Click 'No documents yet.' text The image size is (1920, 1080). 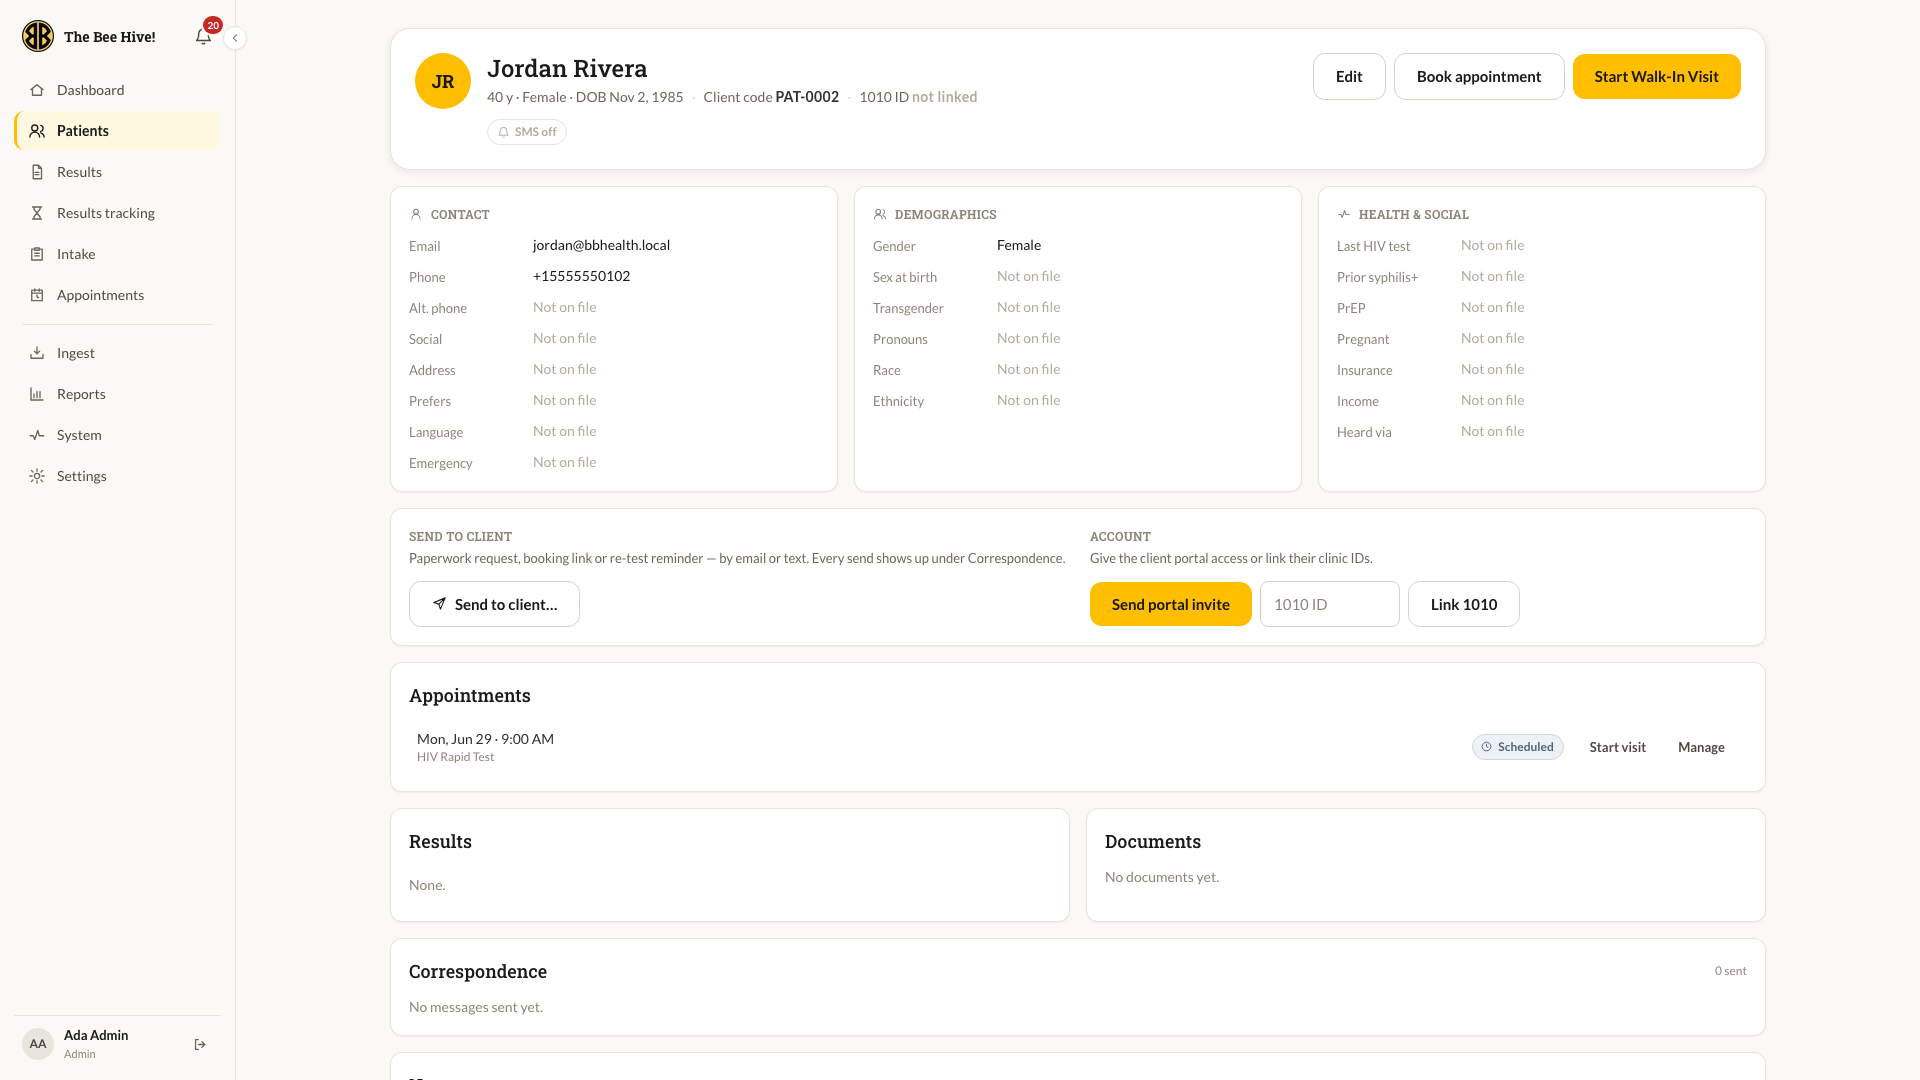[x=1161, y=877]
